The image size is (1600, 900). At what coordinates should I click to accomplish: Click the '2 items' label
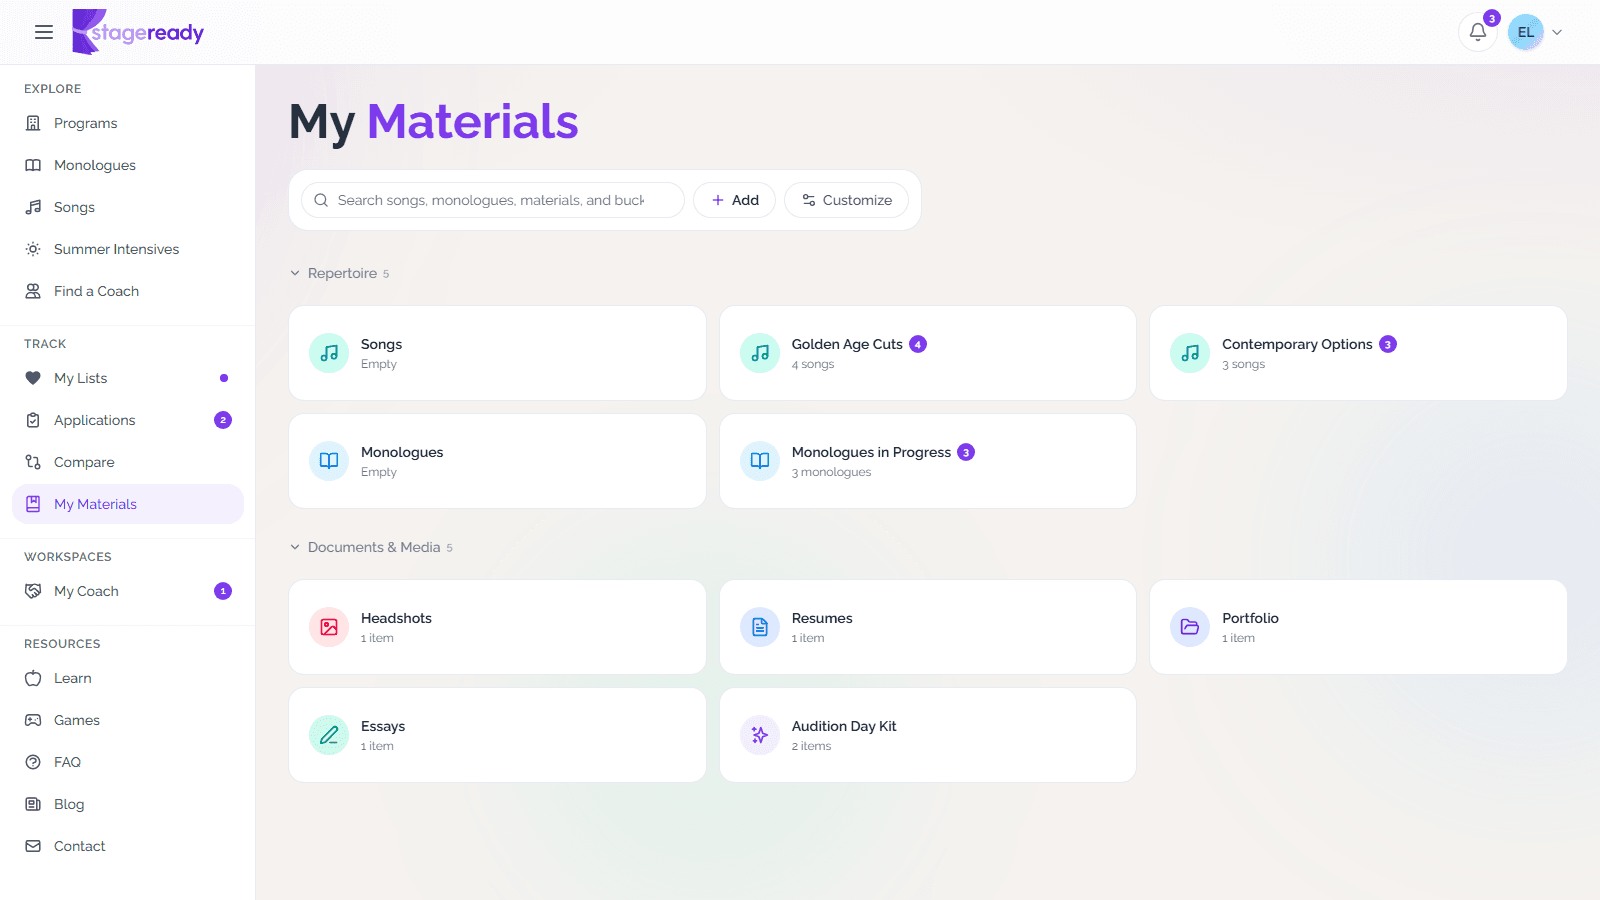811,746
